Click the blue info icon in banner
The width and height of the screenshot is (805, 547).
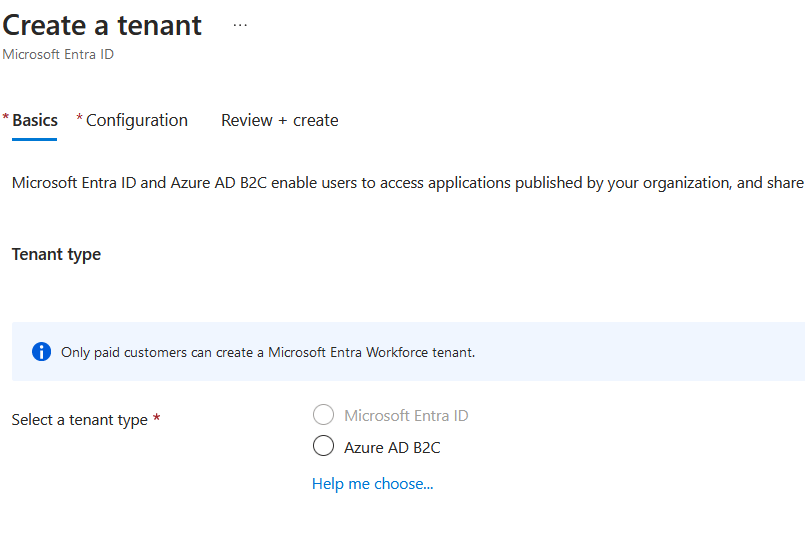pos(42,352)
